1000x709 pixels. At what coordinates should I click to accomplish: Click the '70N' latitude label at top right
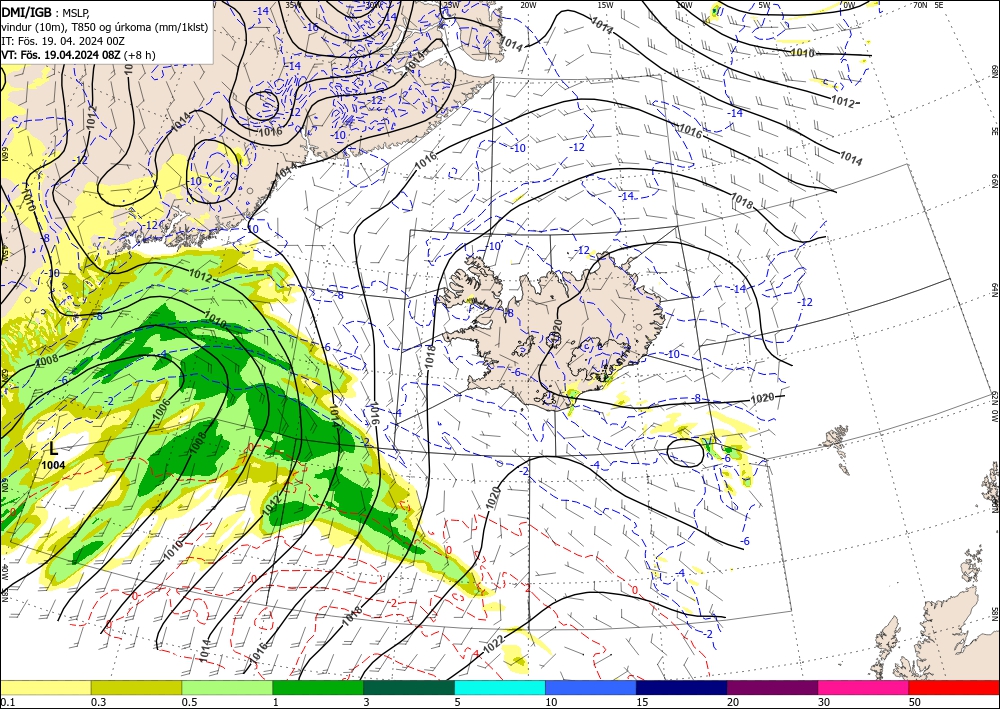pos(920,5)
